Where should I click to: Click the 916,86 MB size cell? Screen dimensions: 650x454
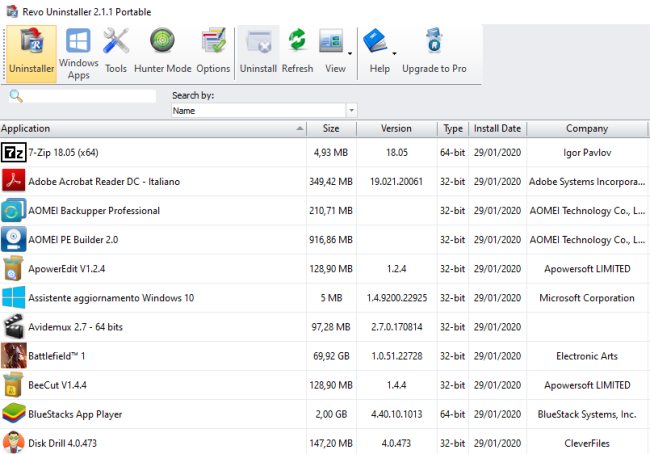(x=331, y=240)
